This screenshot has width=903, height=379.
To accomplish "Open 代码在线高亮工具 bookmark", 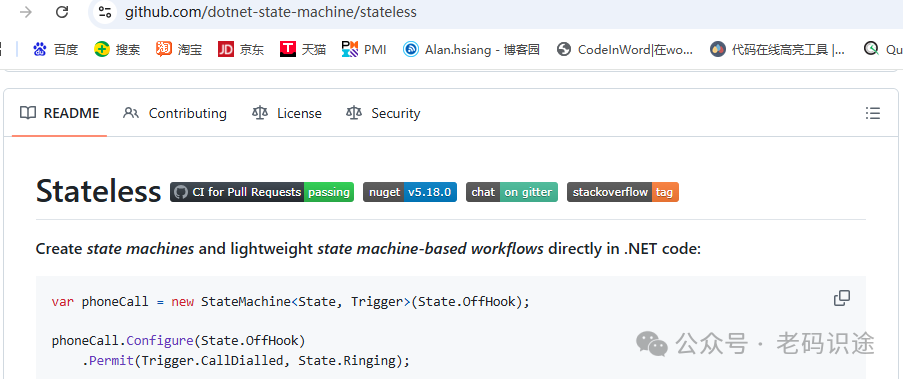I will (778, 50).
